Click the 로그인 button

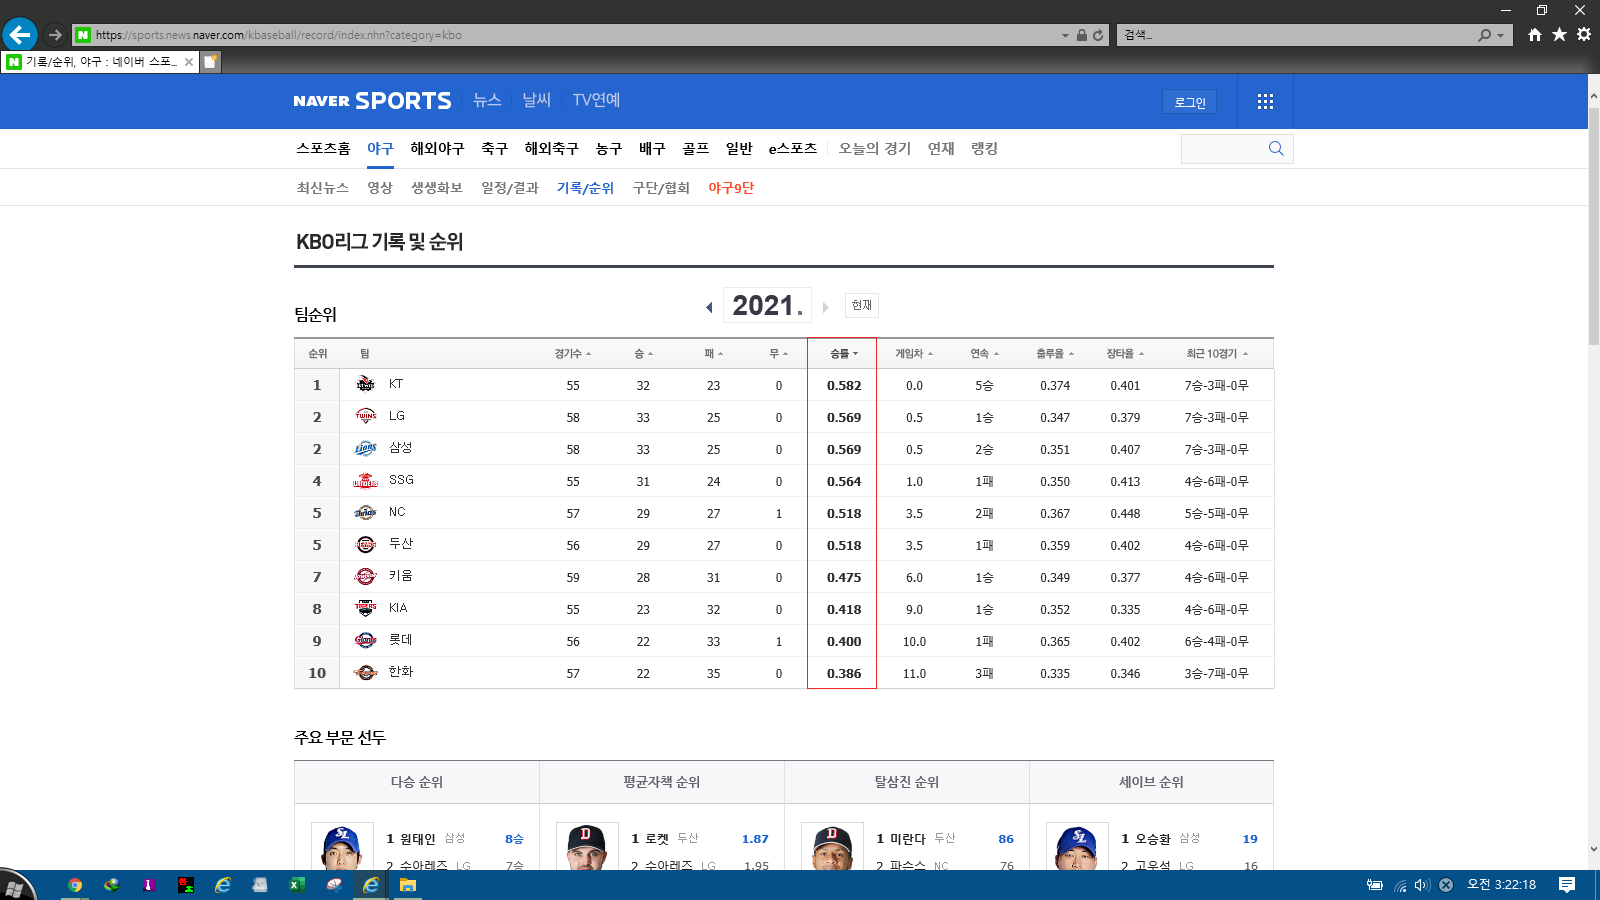[1190, 102]
